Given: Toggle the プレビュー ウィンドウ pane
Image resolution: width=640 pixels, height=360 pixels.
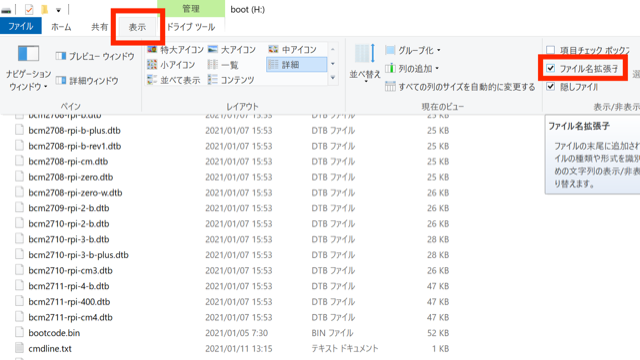Looking at the screenshot, I should [x=95, y=56].
